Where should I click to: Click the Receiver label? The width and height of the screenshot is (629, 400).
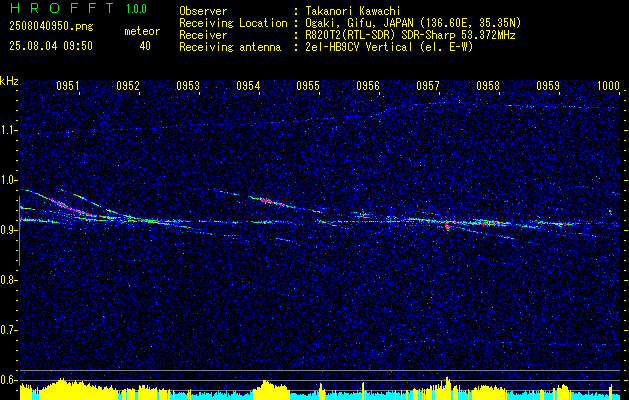click(x=203, y=35)
